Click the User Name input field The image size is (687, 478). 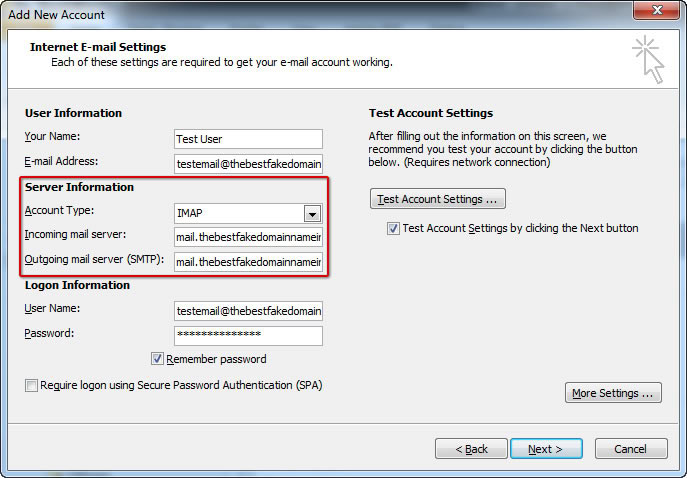click(248, 311)
